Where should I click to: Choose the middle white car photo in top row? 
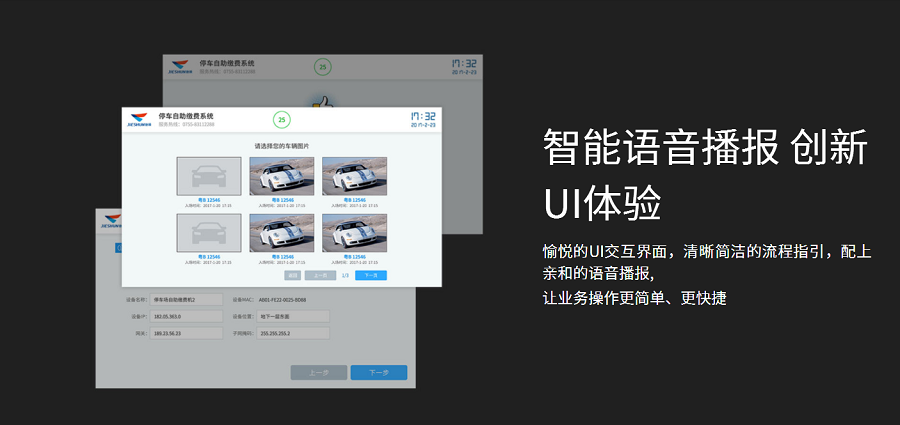(x=282, y=176)
